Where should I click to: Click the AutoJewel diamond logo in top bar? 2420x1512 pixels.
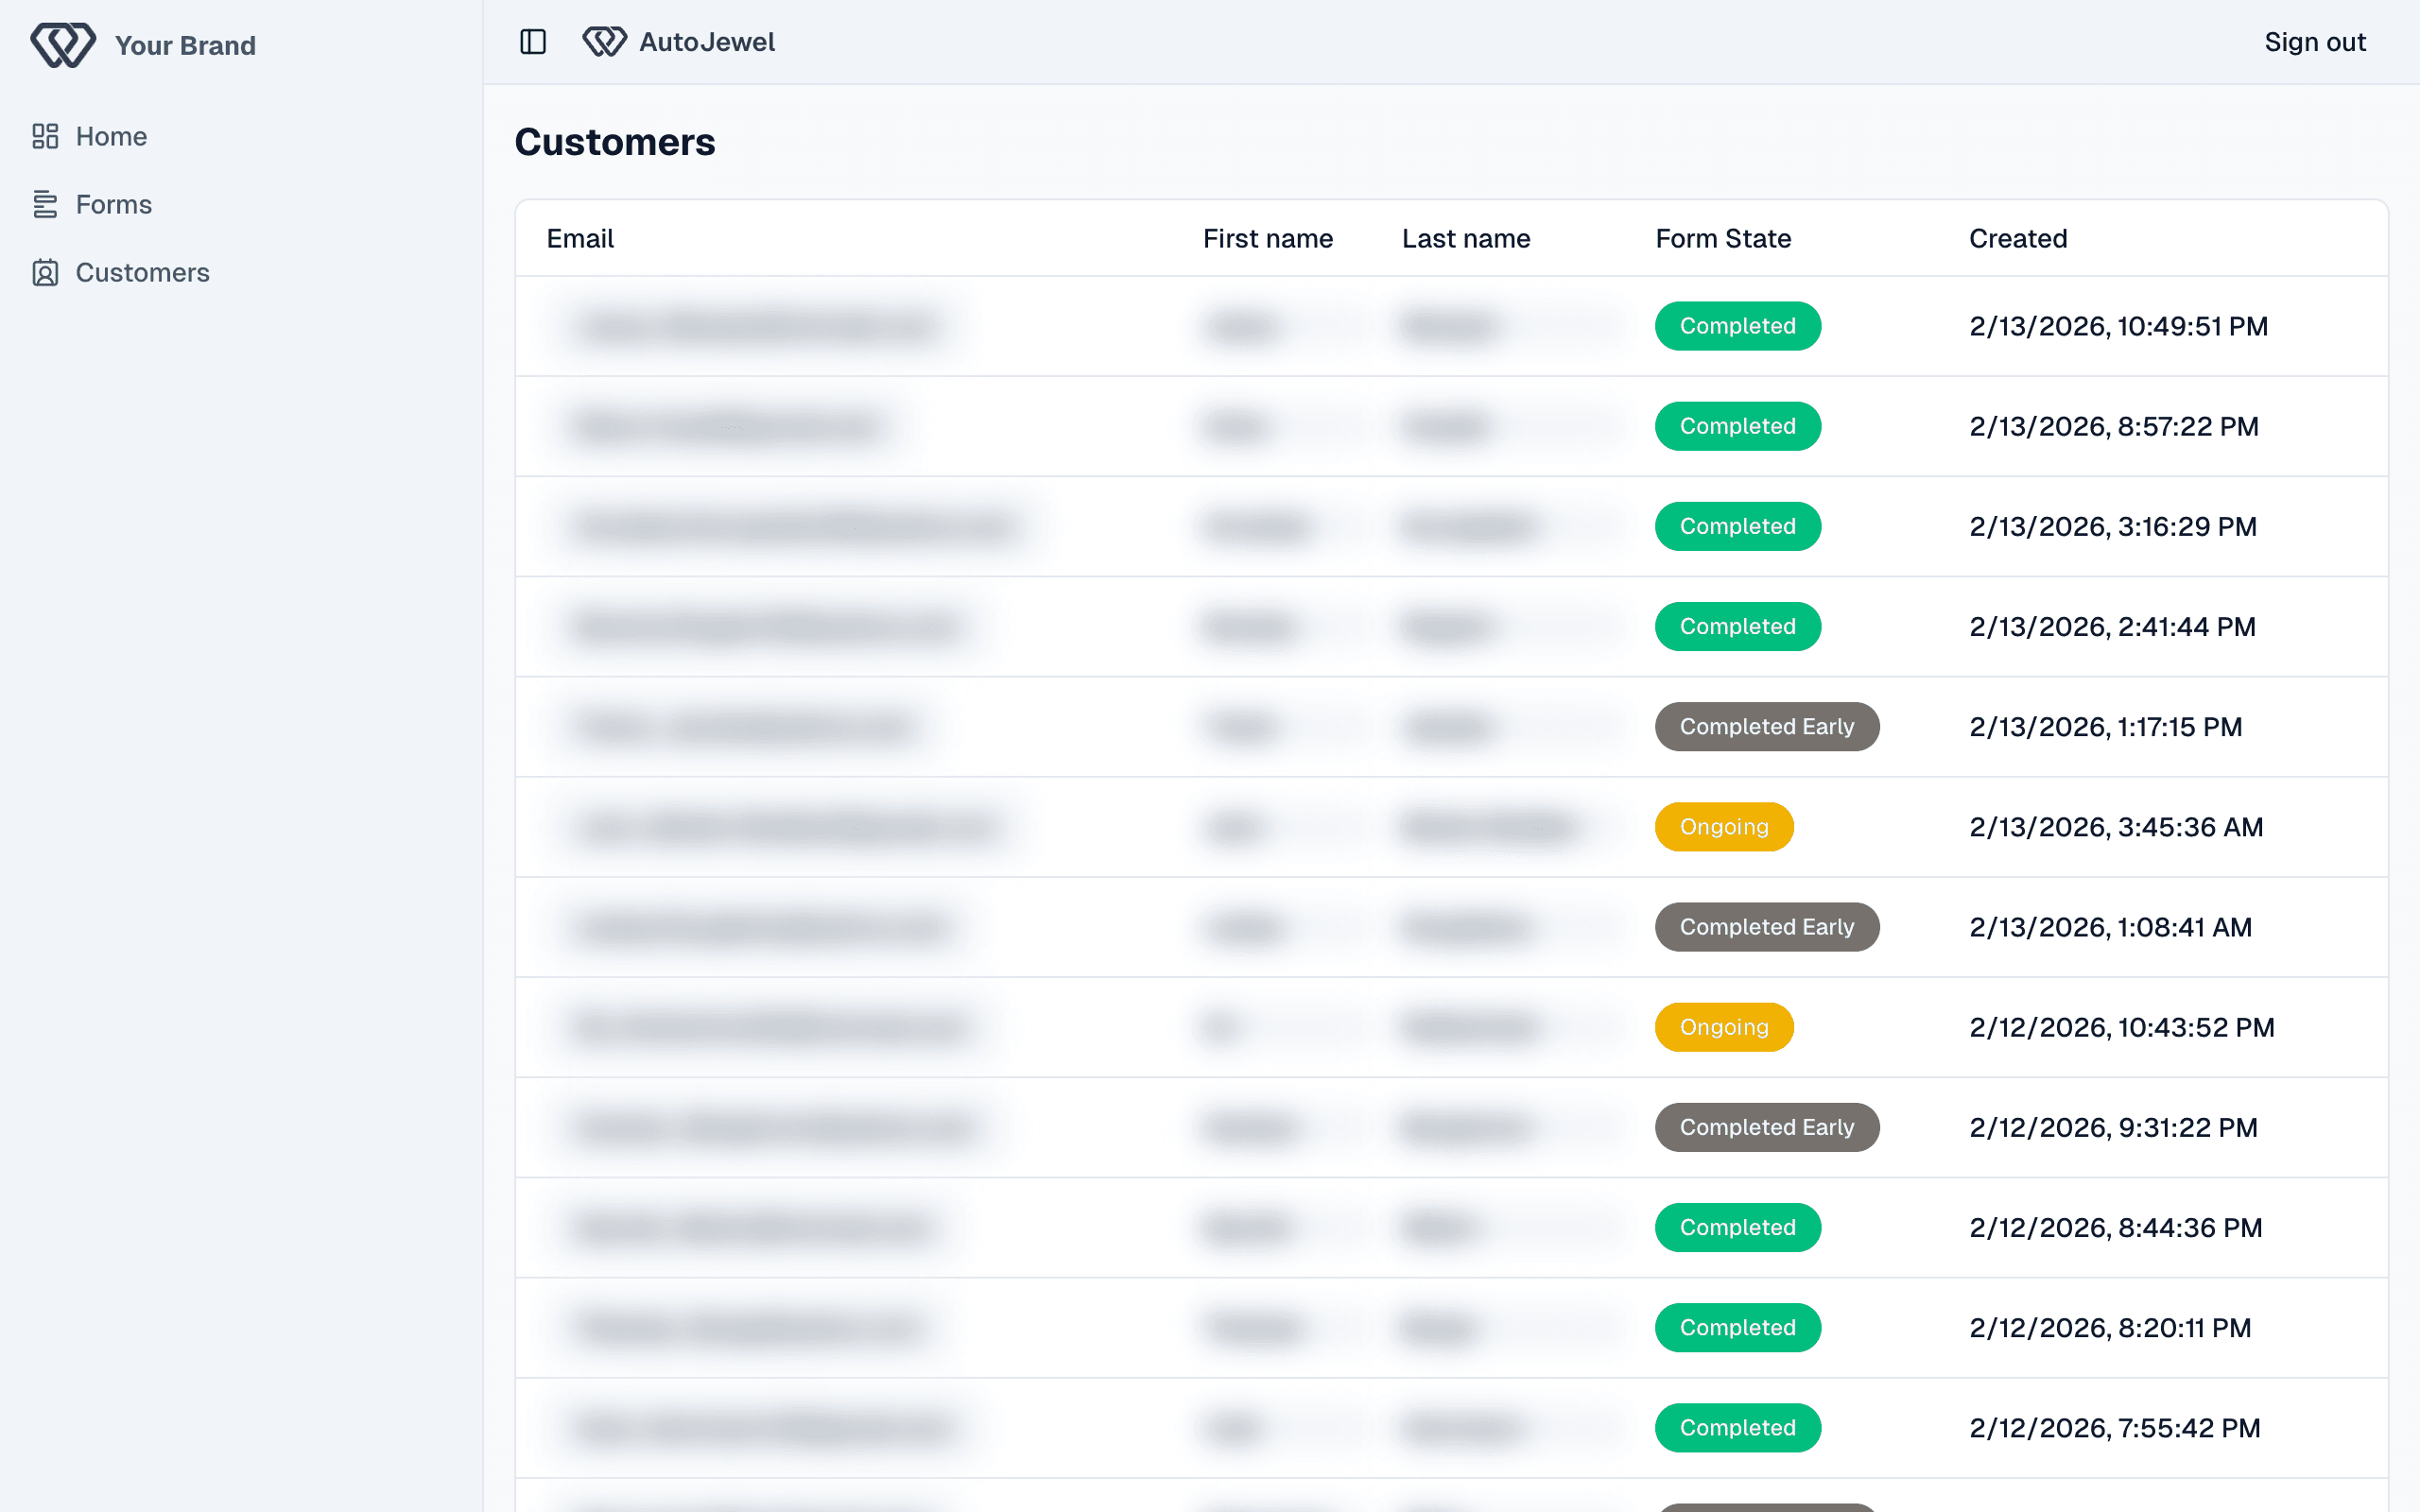click(605, 42)
